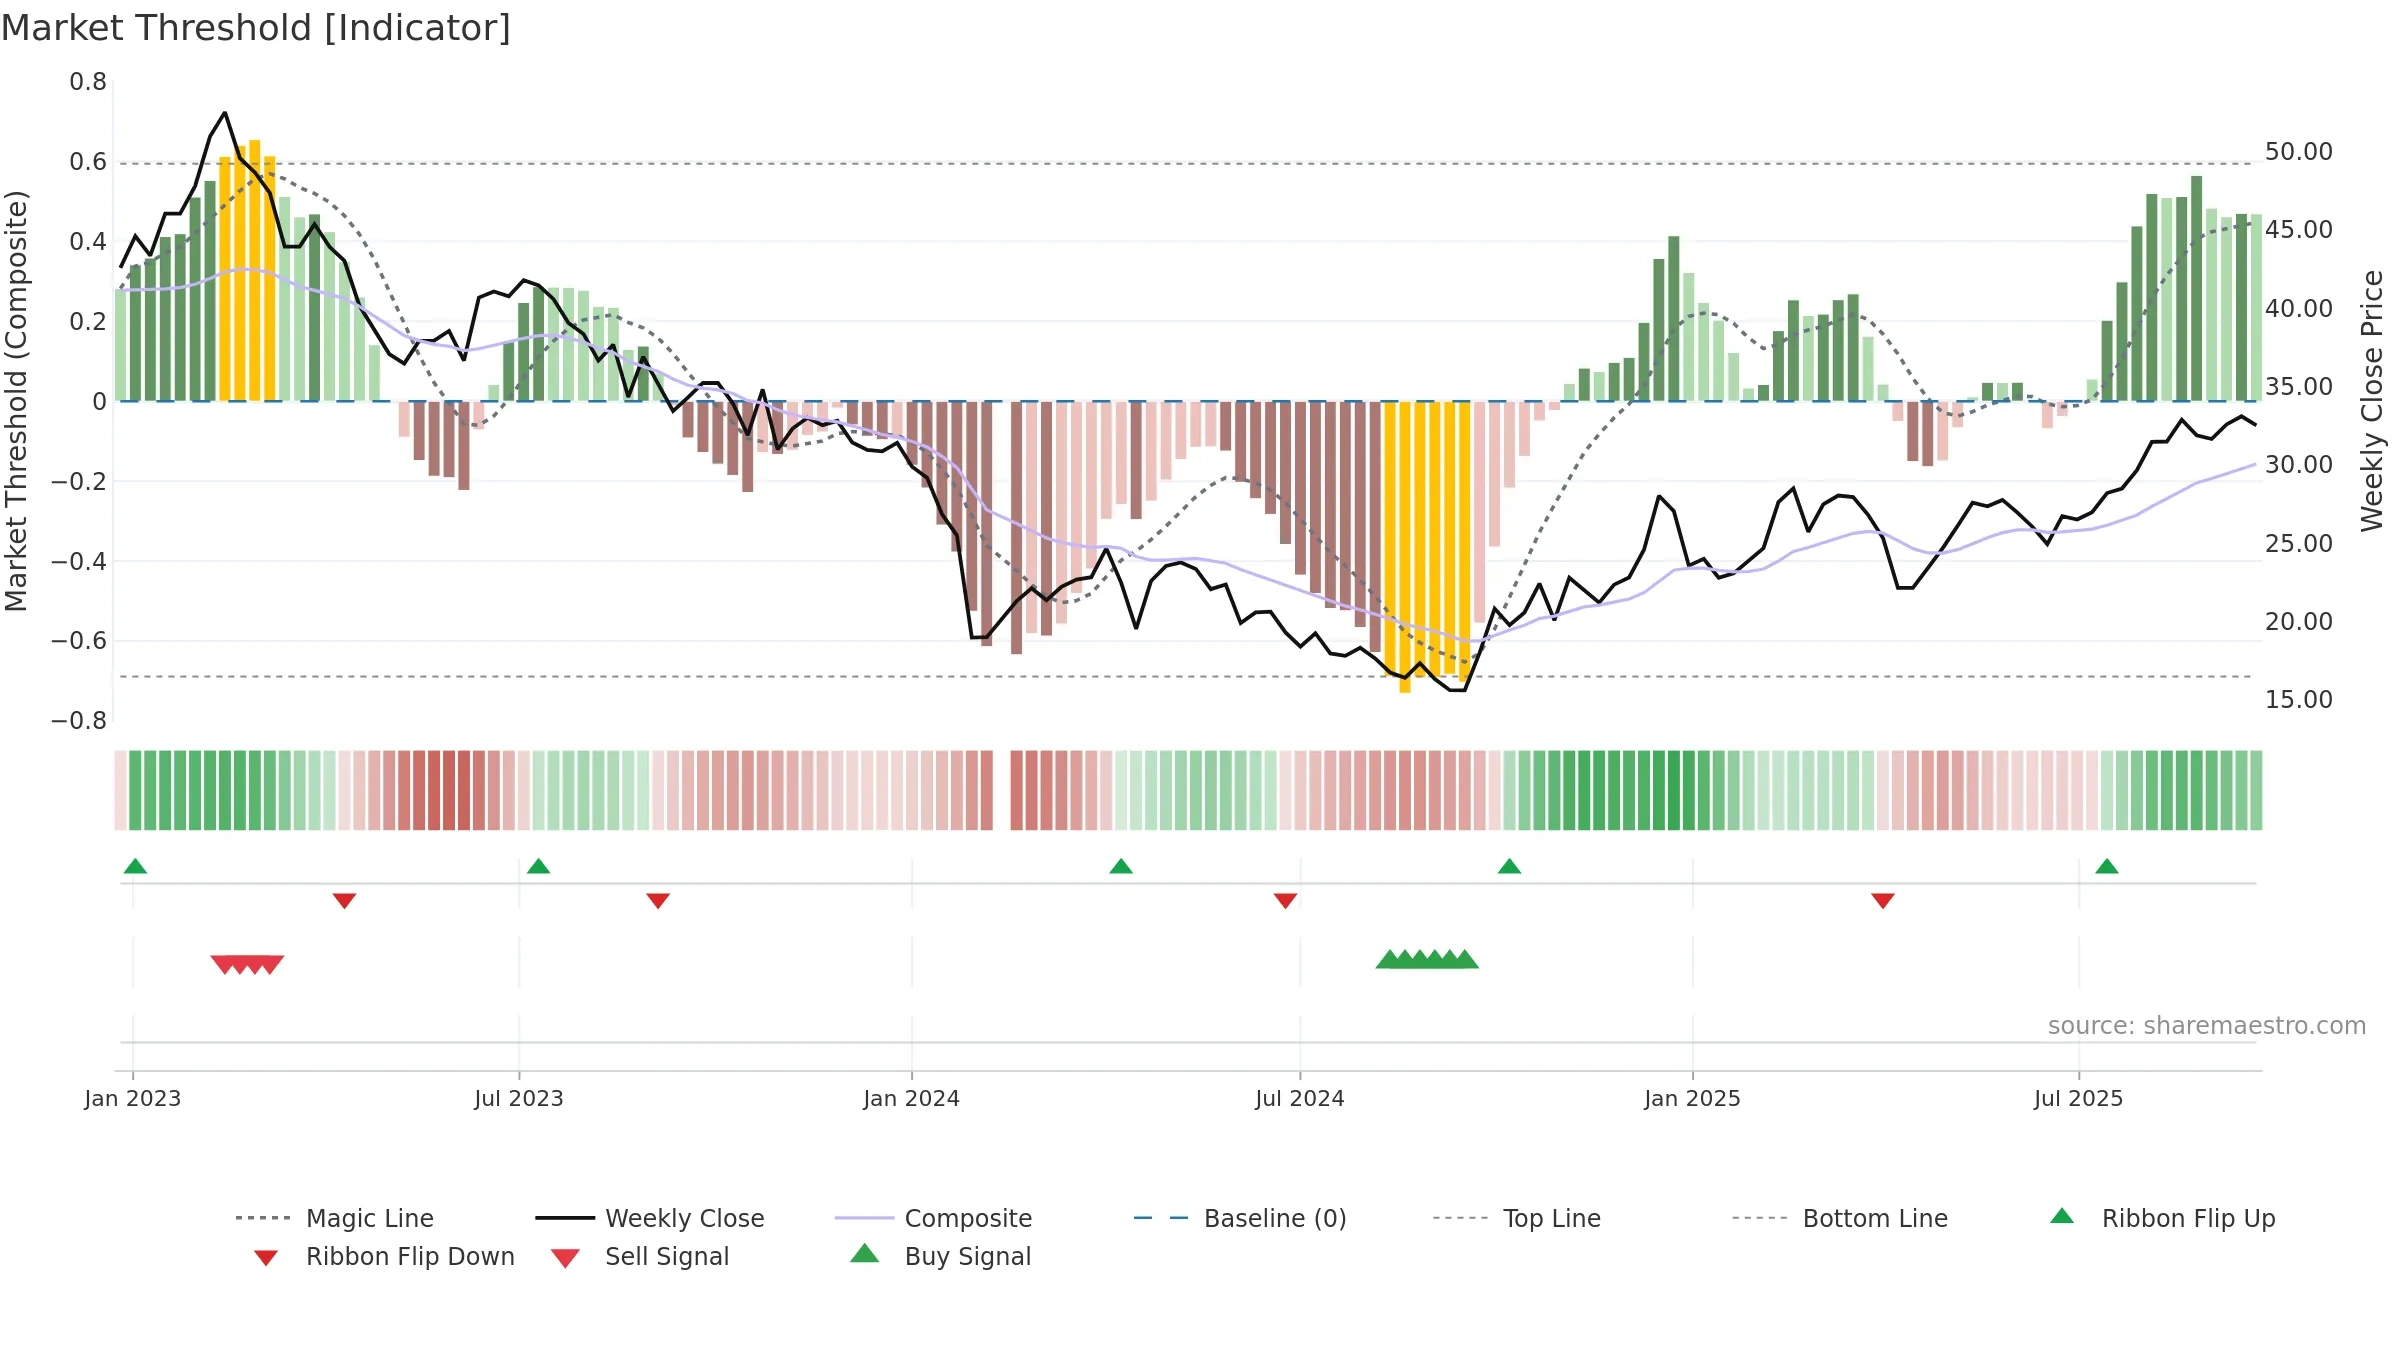Click the 30.00 price axis label
The width and height of the screenshot is (2400, 1350).
(2299, 465)
